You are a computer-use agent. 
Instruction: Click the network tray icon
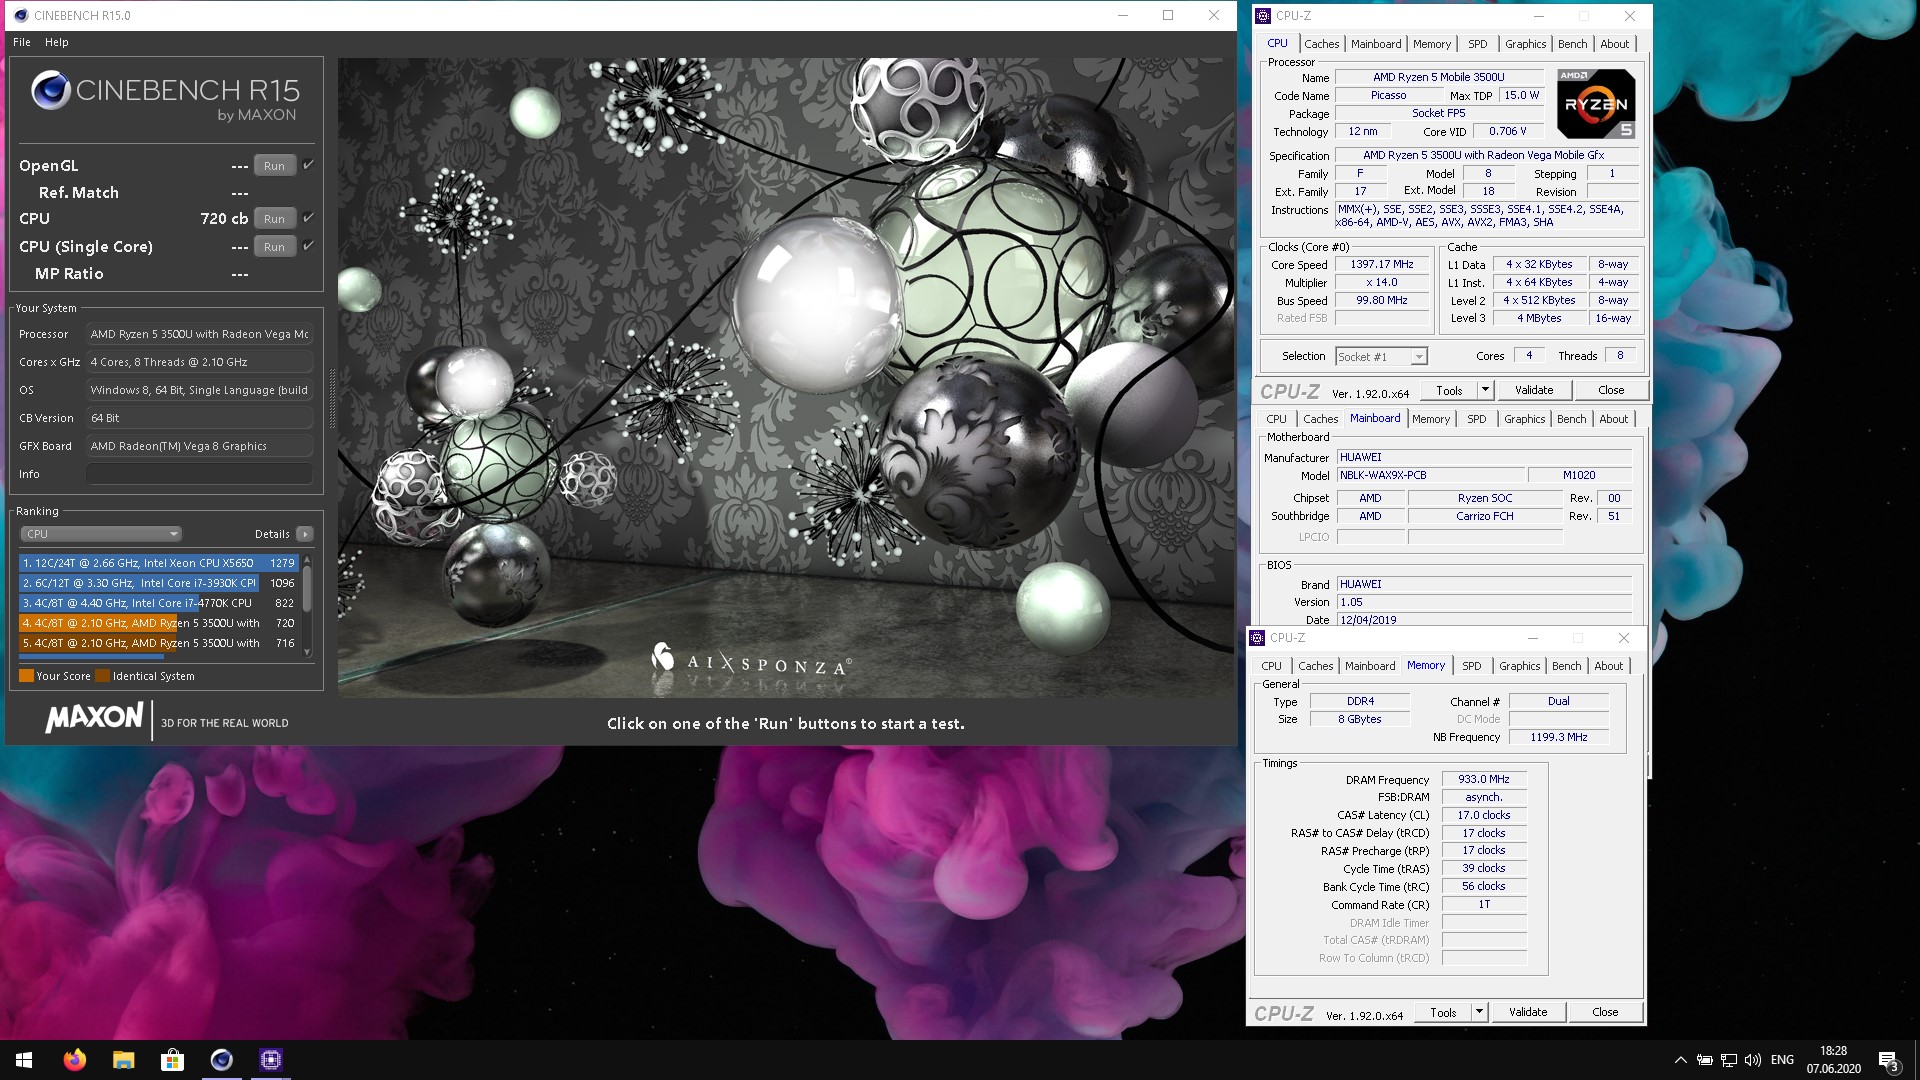coord(1729,1060)
